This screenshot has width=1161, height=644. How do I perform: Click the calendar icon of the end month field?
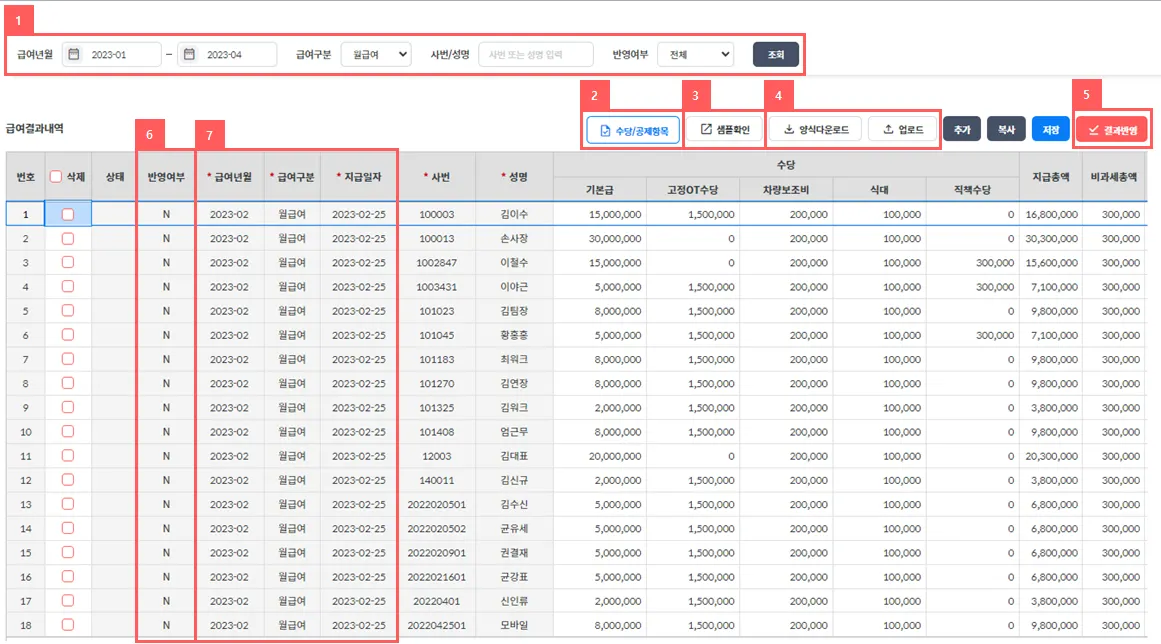190,55
